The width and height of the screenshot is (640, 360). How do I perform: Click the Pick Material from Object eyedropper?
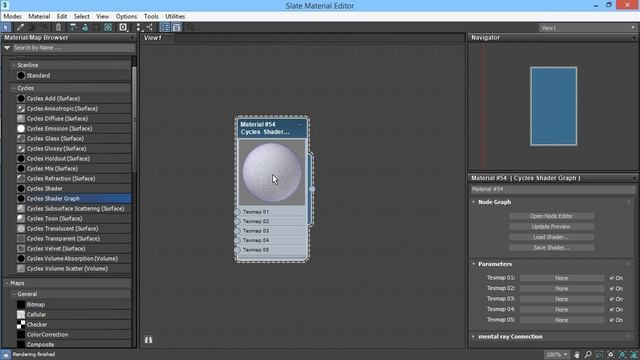(20, 27)
